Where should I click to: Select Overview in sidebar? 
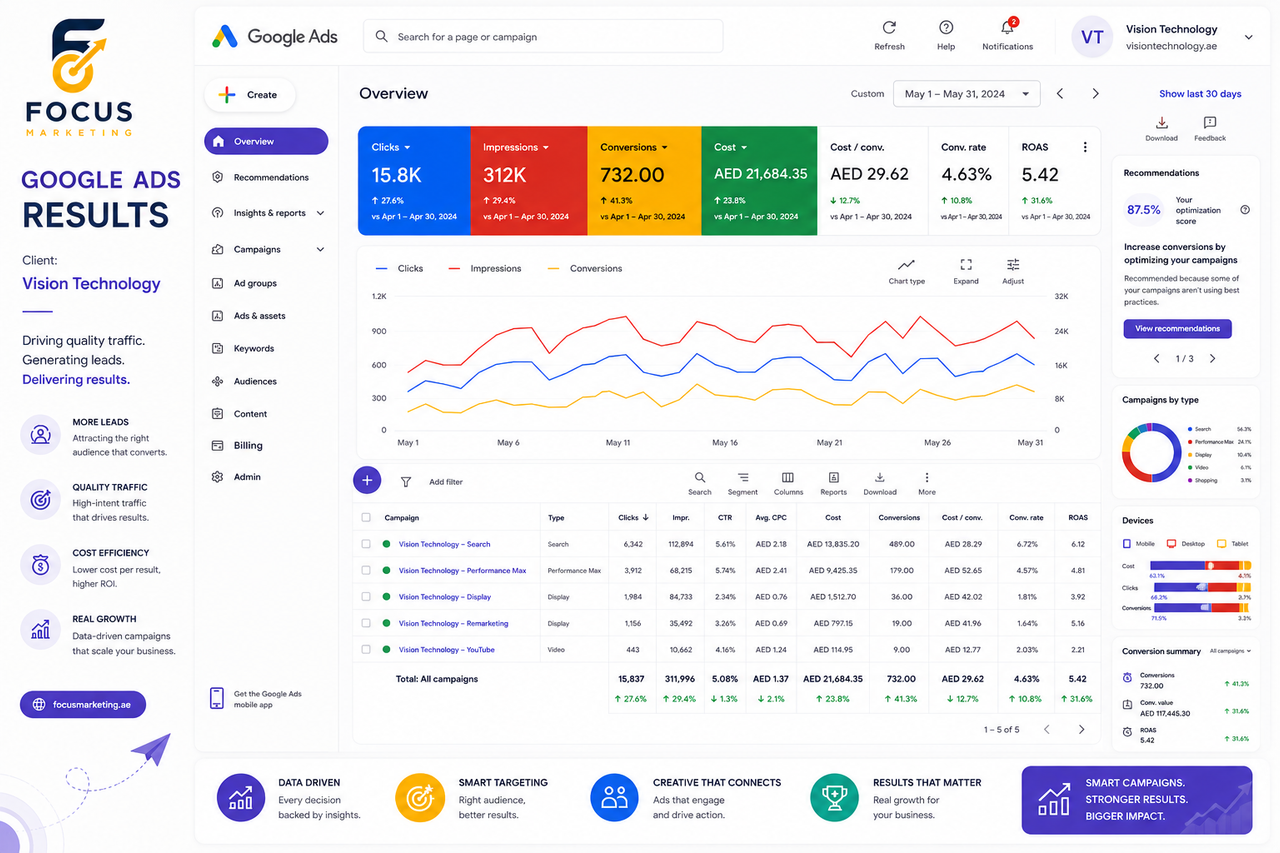266,141
